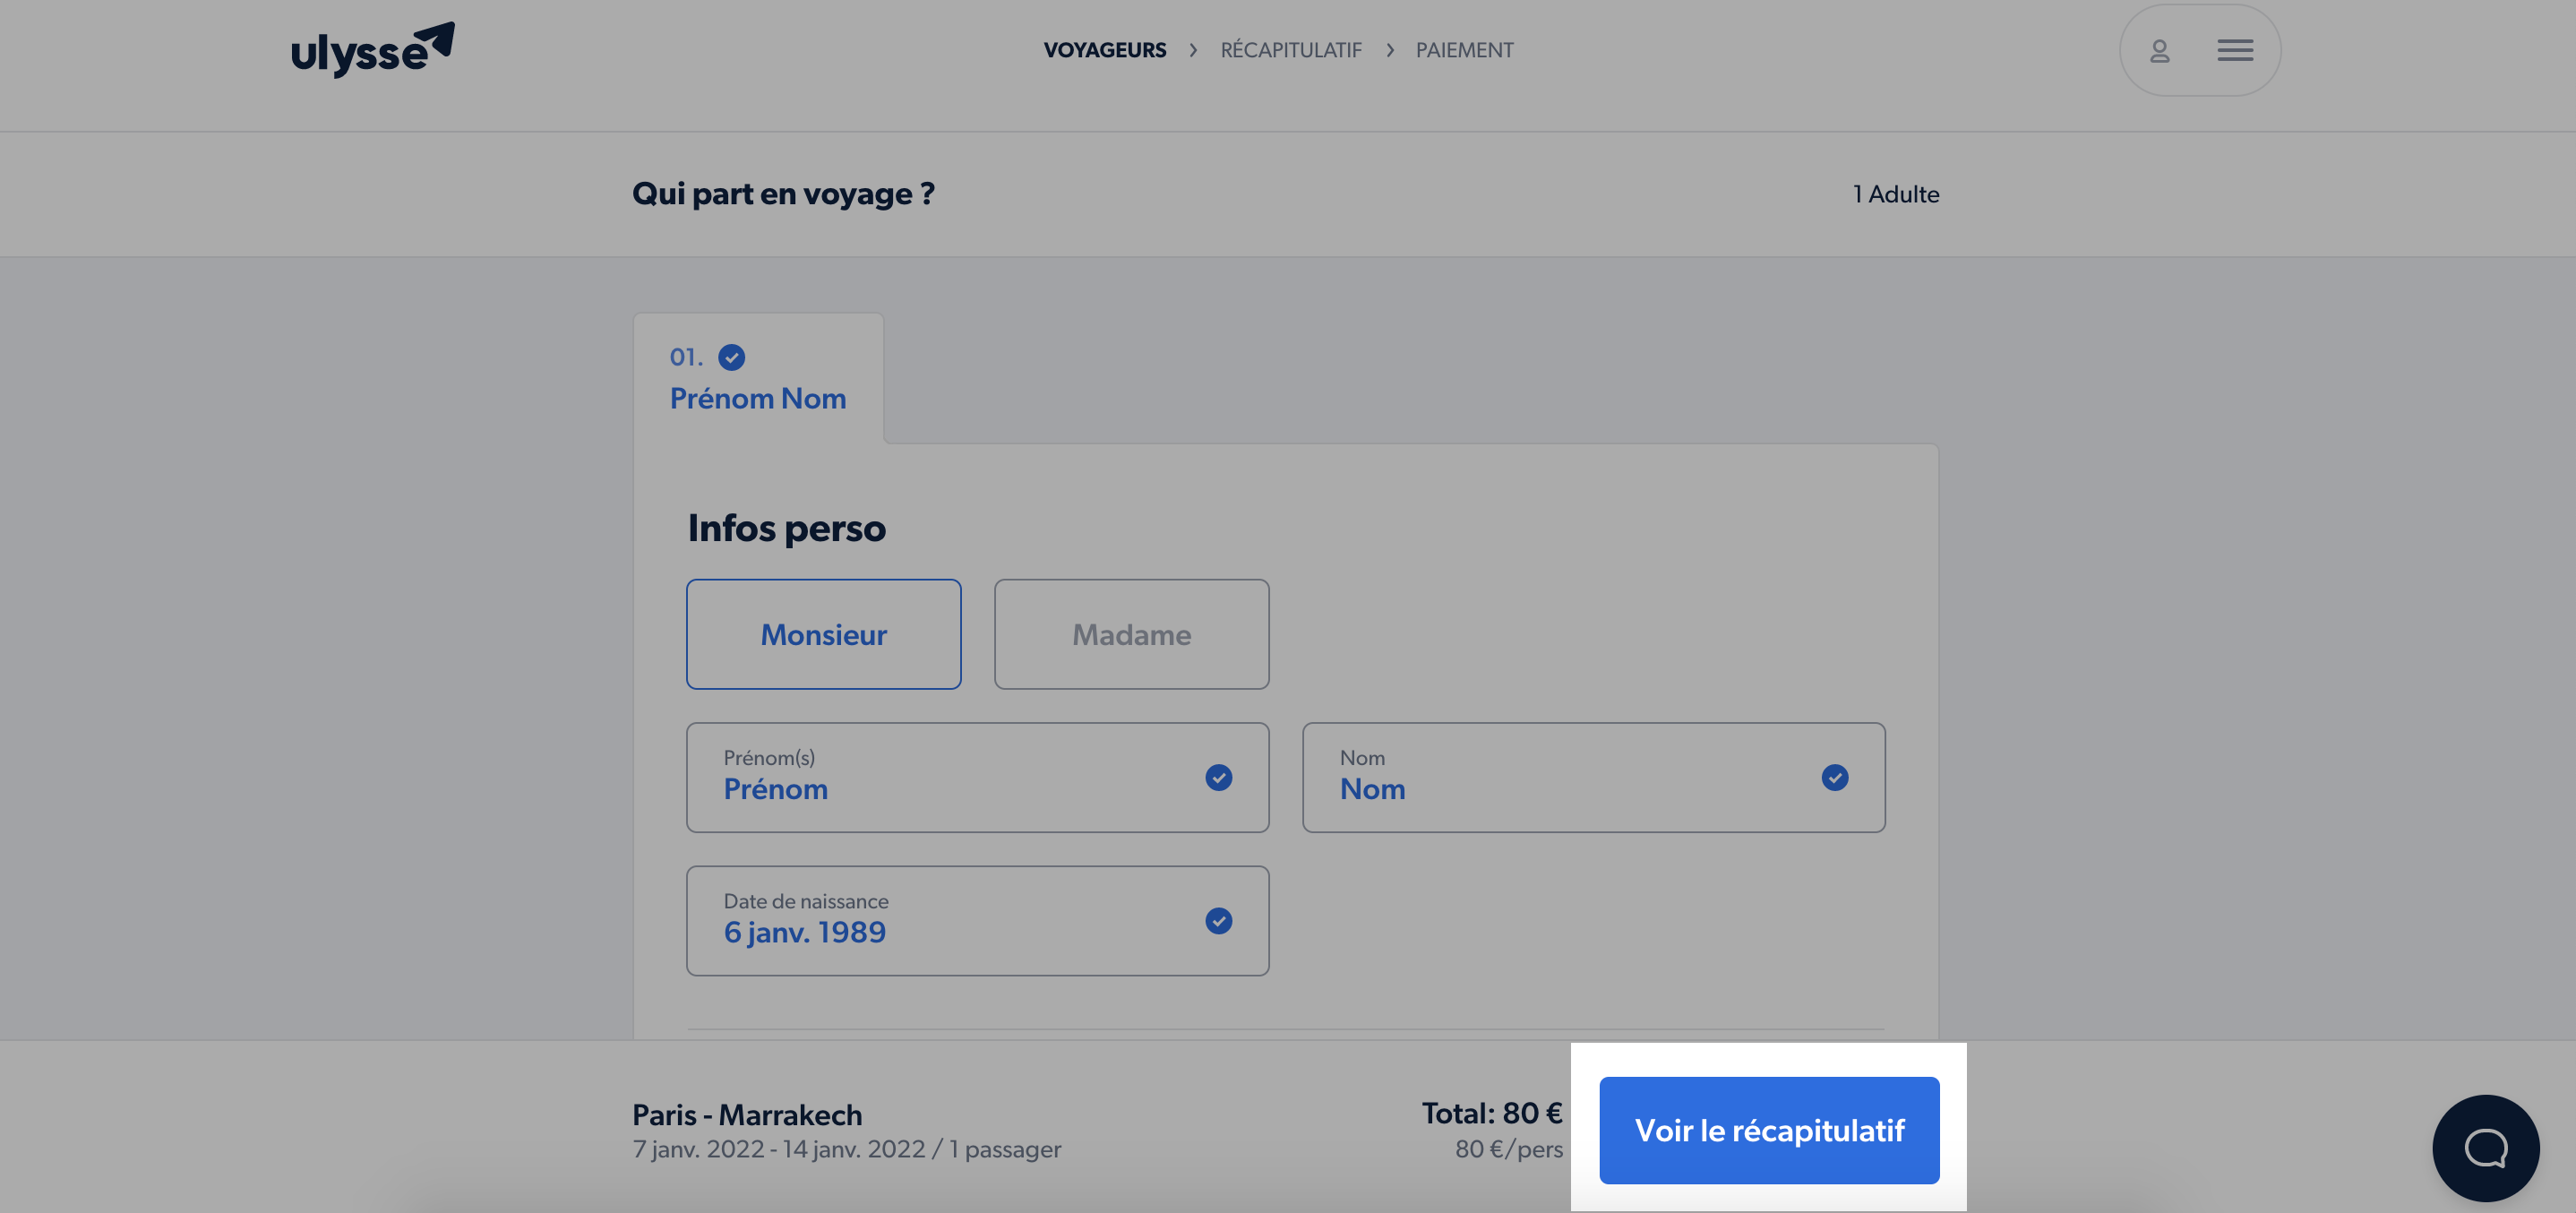Focus the Prénom(s) input field
The width and height of the screenshot is (2576, 1213).
tap(977, 777)
